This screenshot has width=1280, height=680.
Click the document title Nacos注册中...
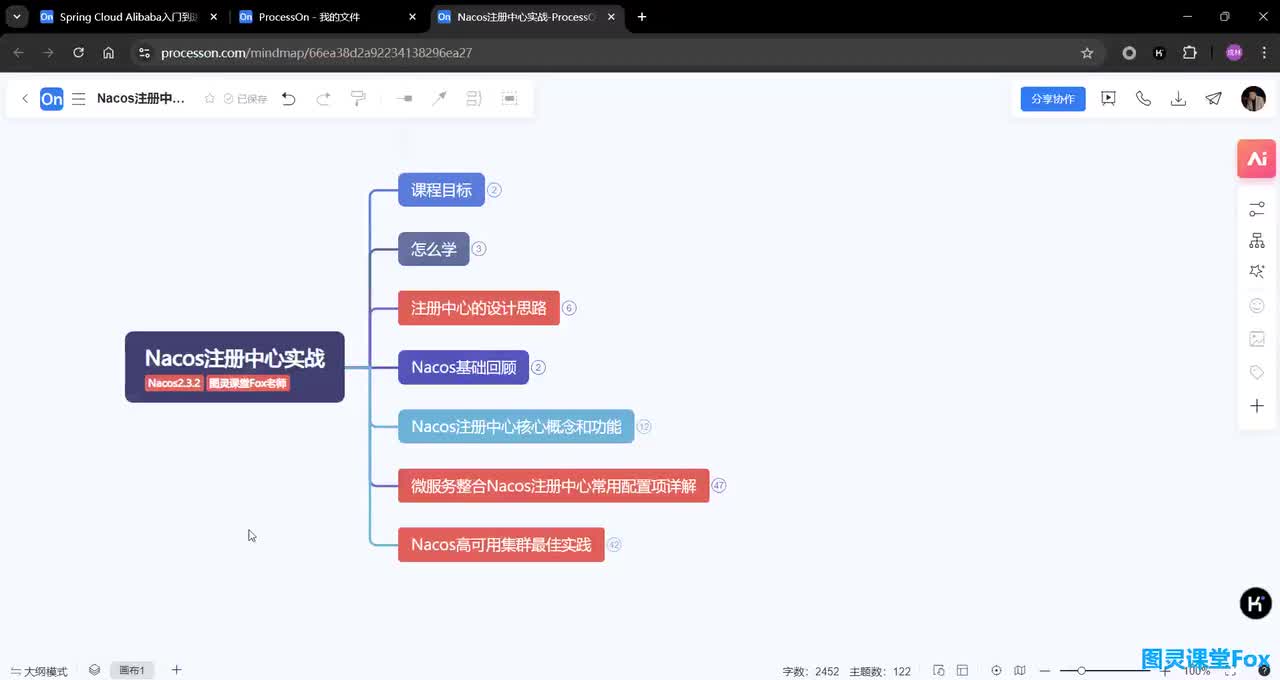[x=141, y=99]
